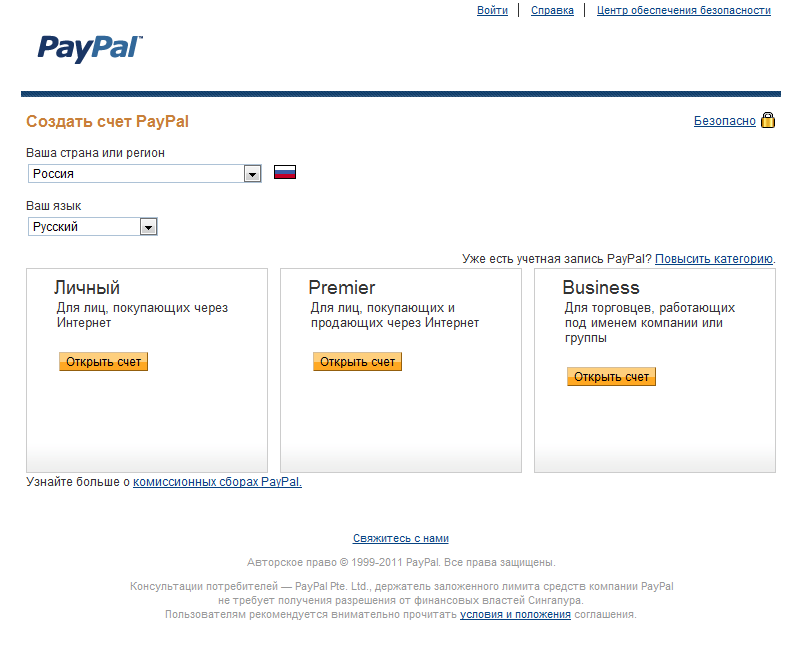Image resolution: width=796 pixels, height=656 pixels.
Task: Expand the country dropdown showing Россия
Action: 251,174
